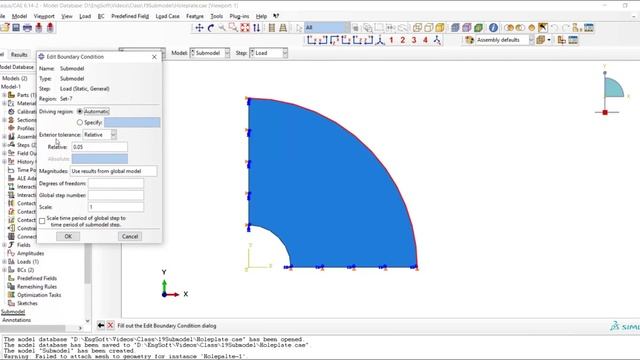640x360 pixels.
Task: Expand the Parts (1) tree node
Action: coord(4,95)
